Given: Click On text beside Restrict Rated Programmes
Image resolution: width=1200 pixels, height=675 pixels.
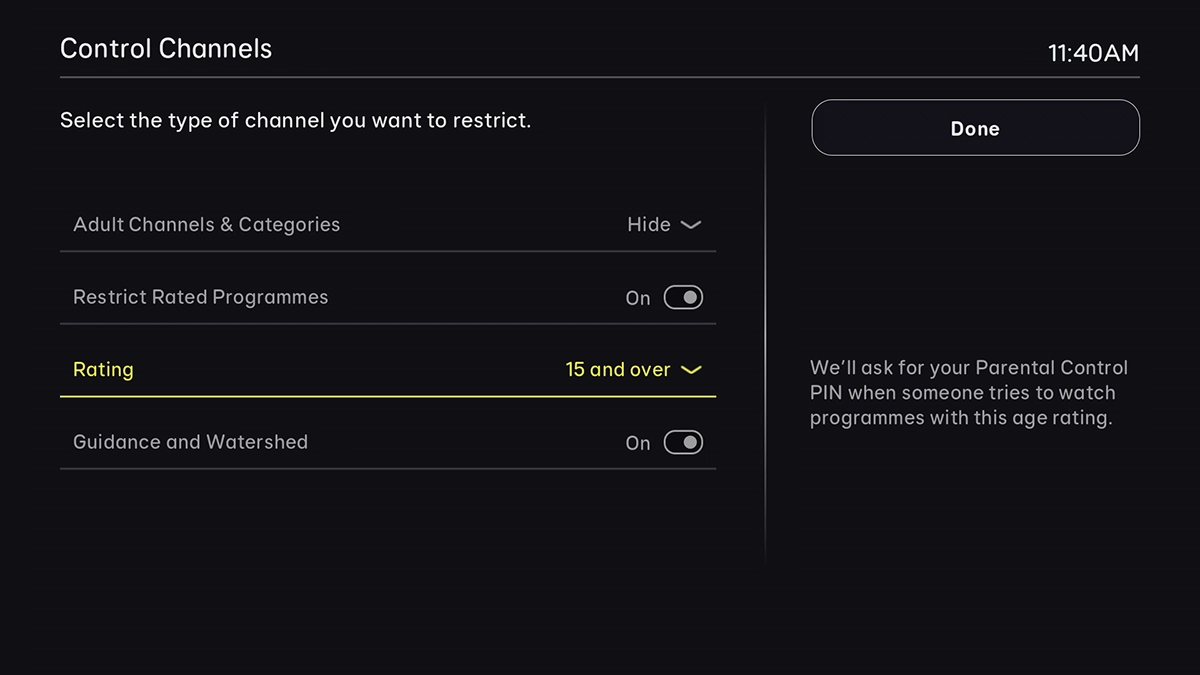Looking at the screenshot, I should [637, 298].
